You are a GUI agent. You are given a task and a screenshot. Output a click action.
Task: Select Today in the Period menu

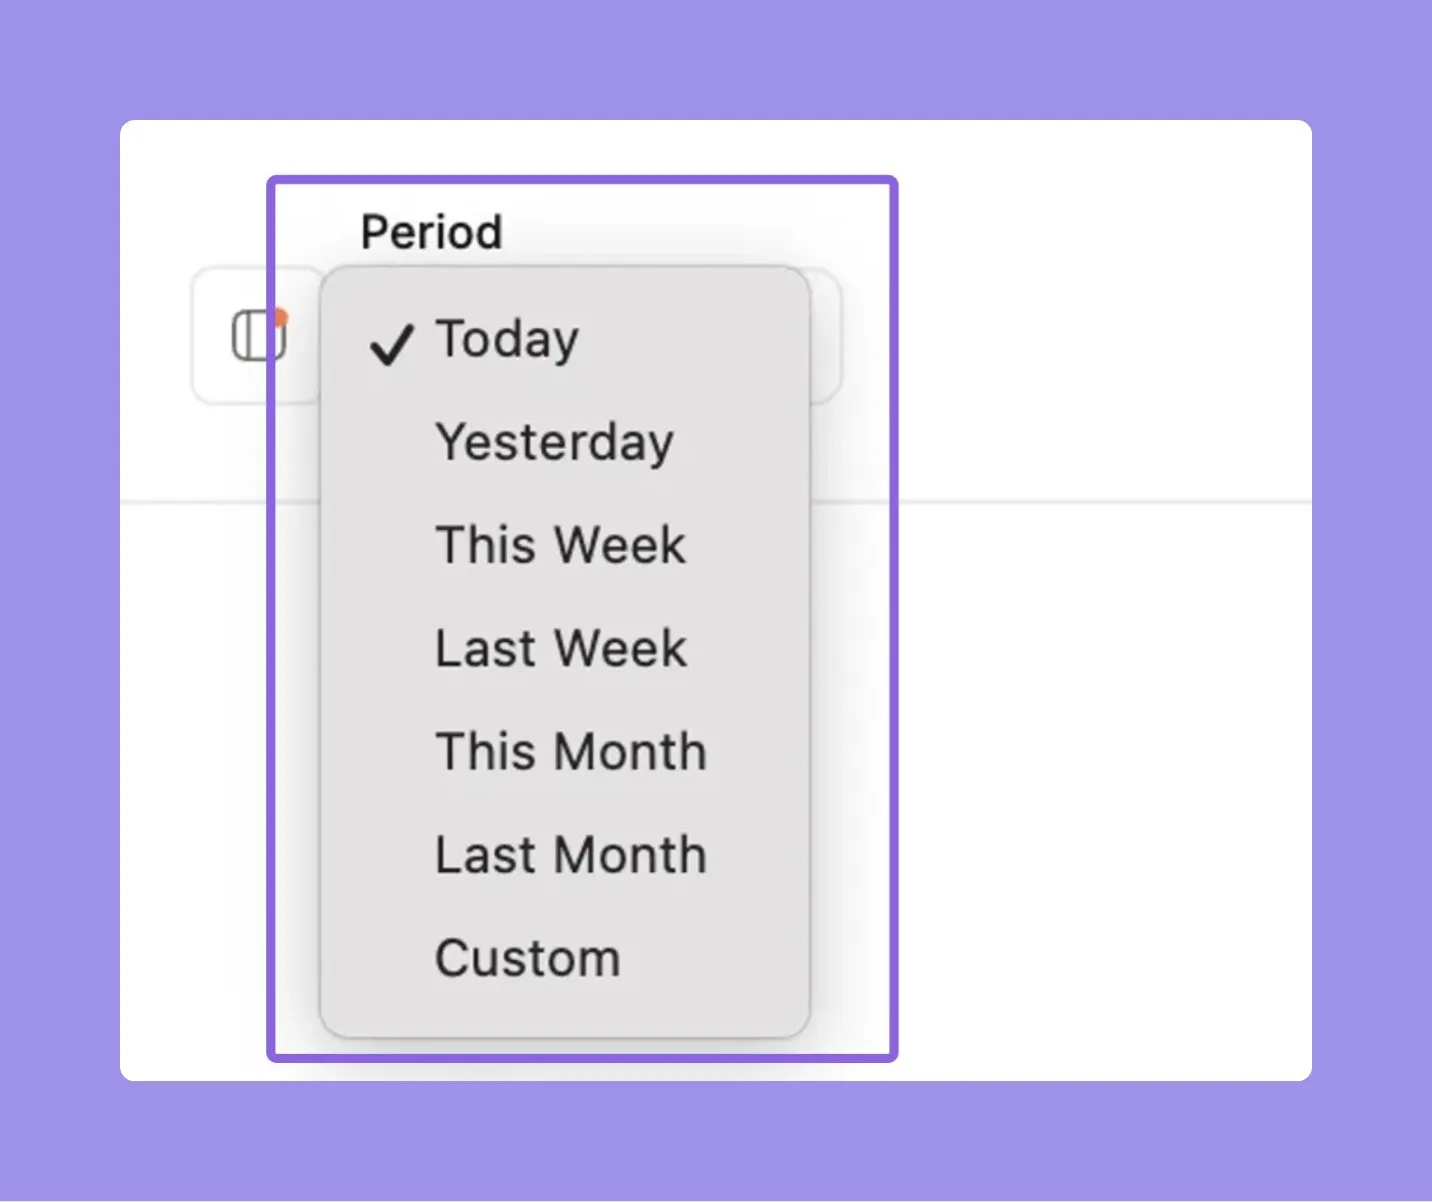[565, 339]
